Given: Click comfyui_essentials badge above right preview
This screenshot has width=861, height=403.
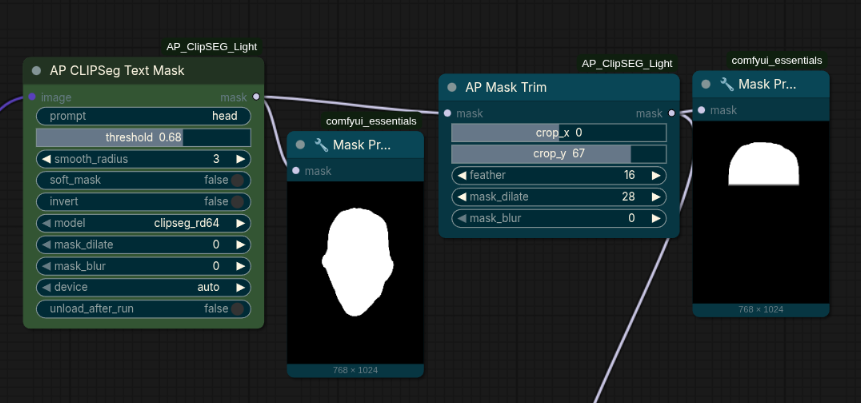Looking at the screenshot, I should (x=776, y=60).
